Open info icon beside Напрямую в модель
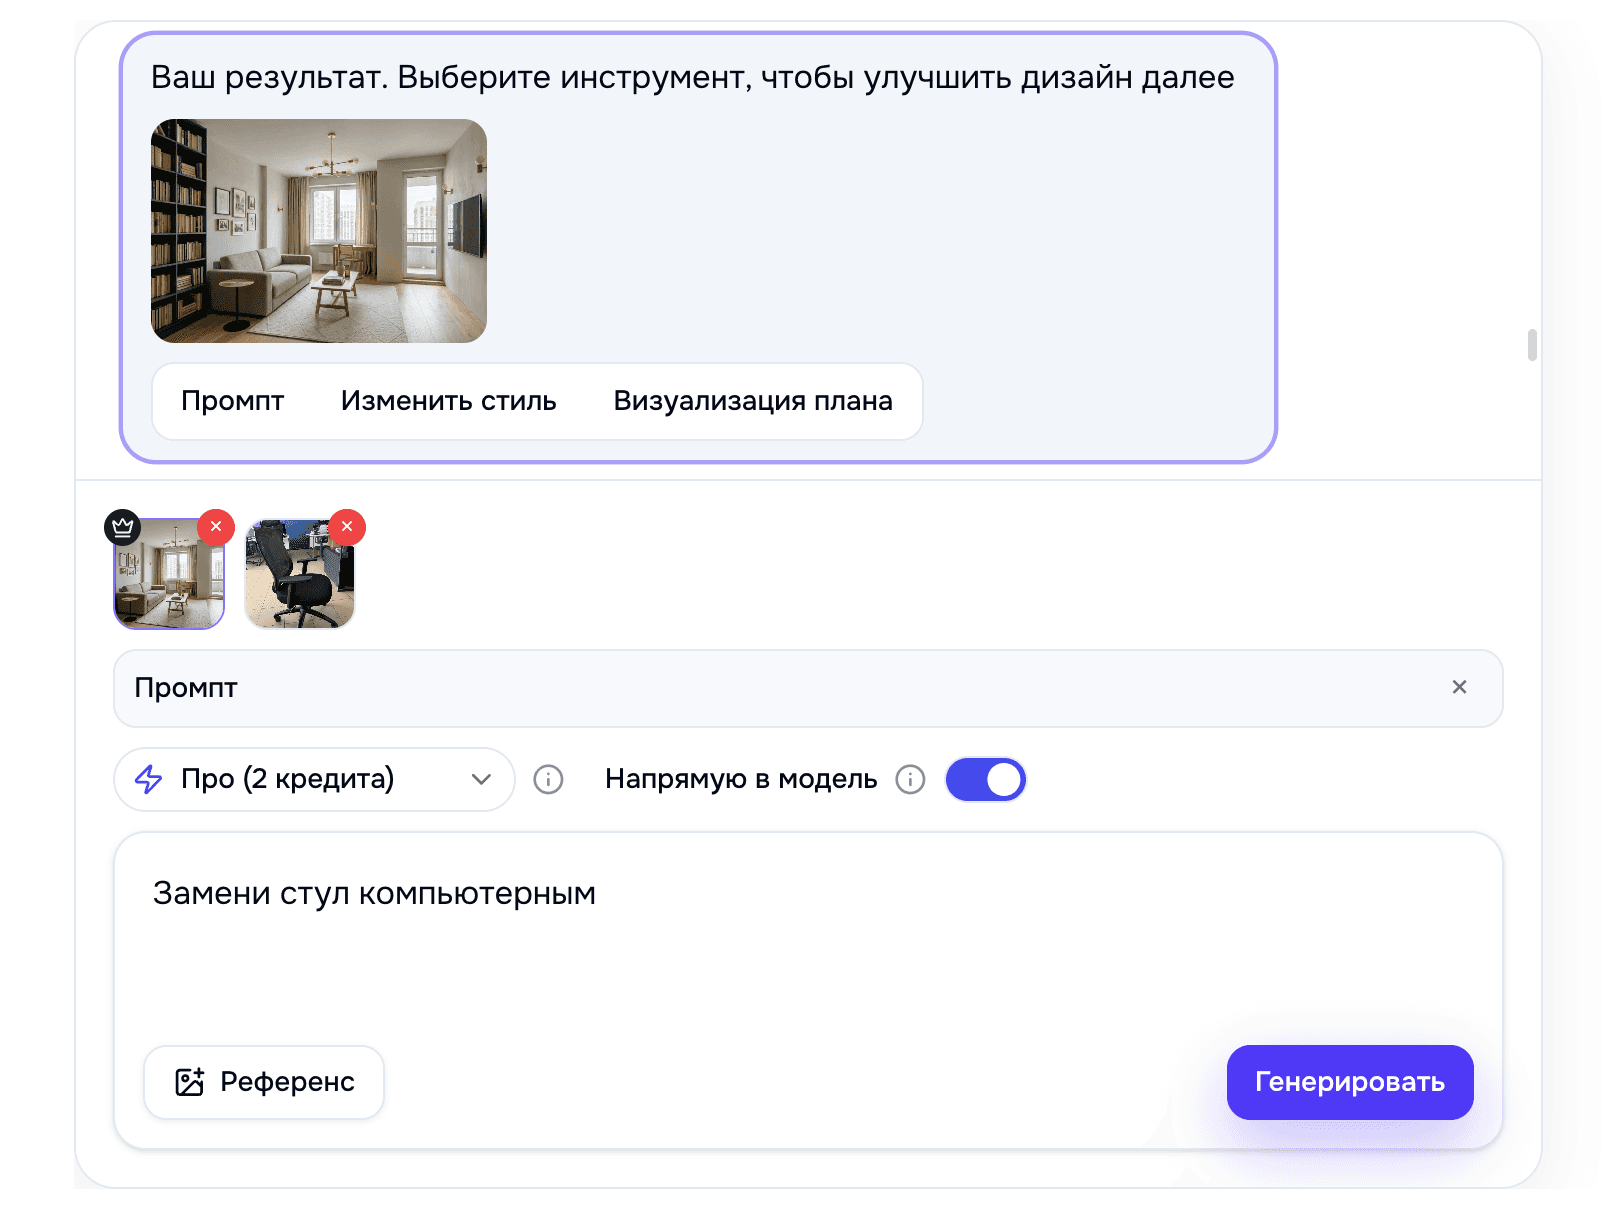The height and width of the screenshot is (1206, 1610). tap(910, 779)
